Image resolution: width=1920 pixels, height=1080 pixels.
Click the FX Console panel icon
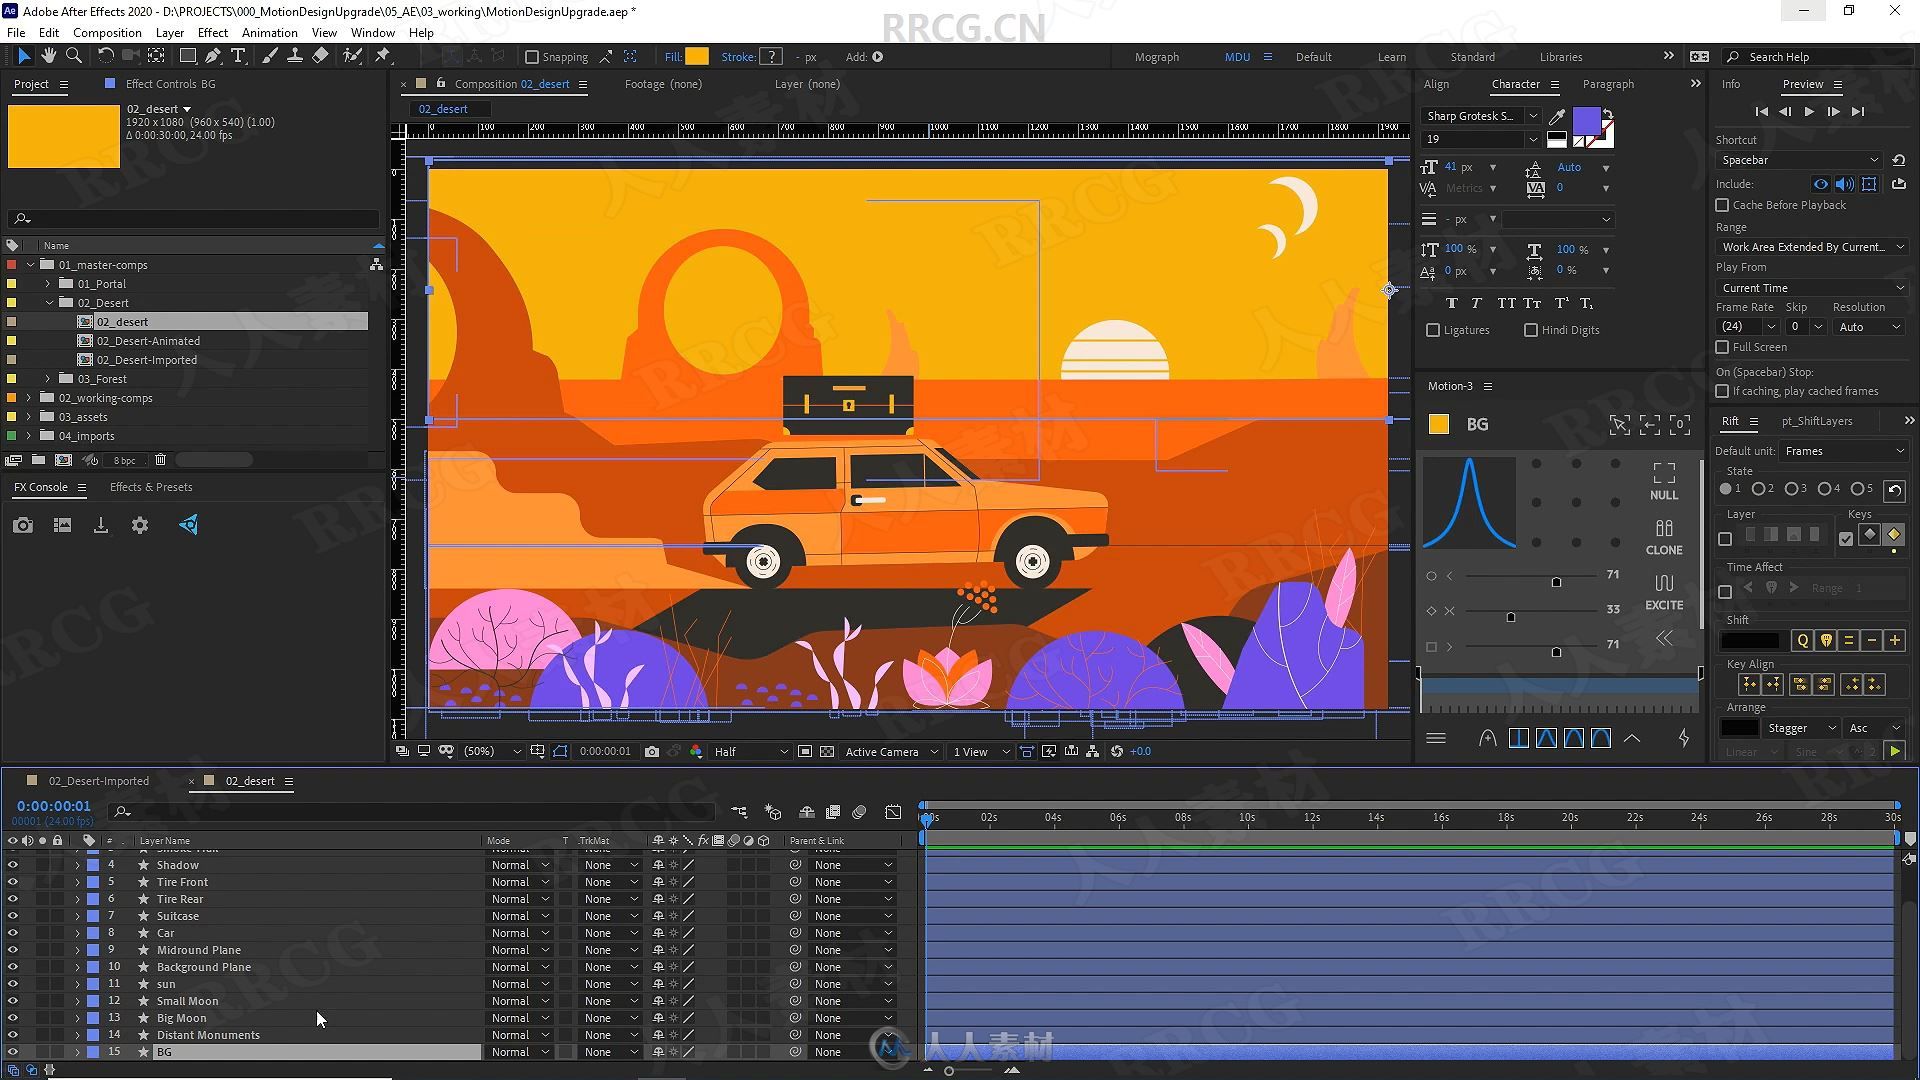[190, 525]
